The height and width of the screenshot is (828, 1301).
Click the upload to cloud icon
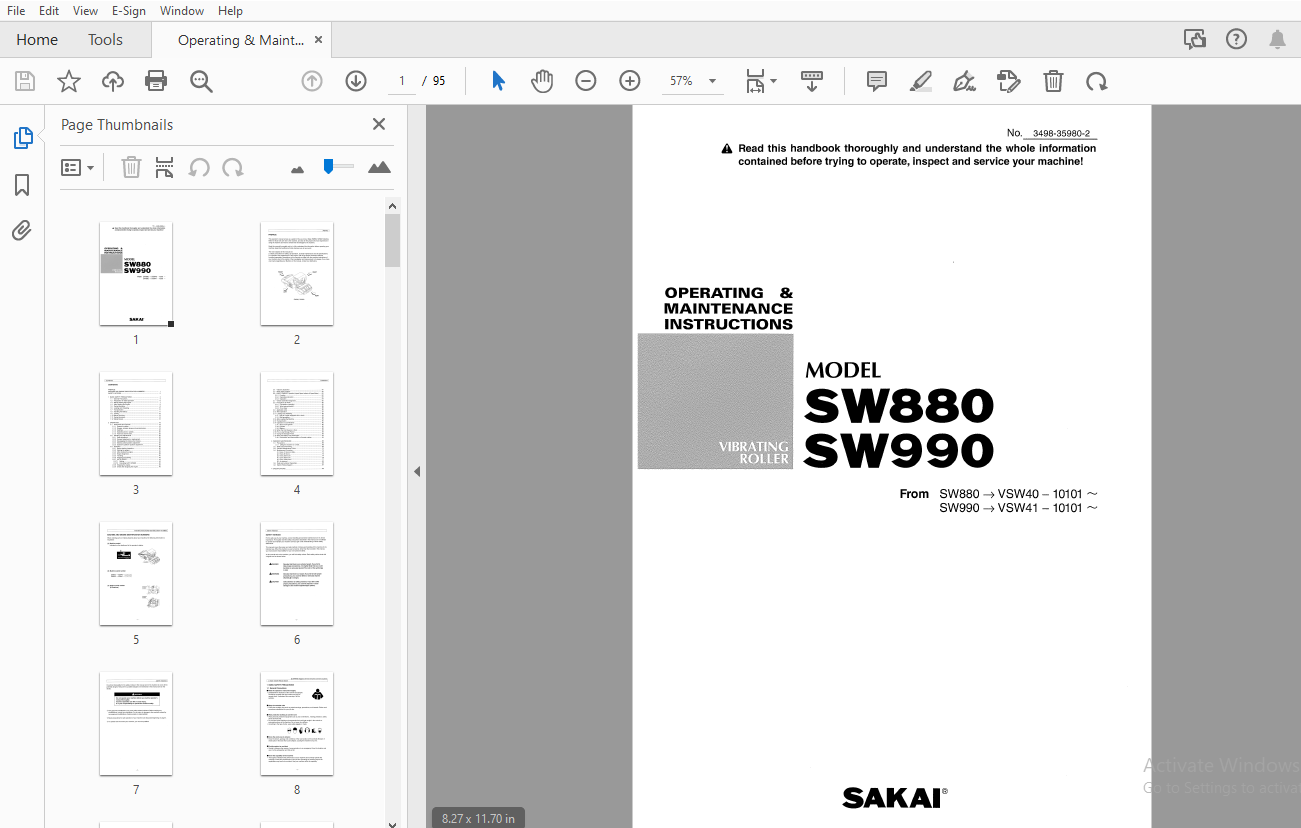tap(113, 81)
